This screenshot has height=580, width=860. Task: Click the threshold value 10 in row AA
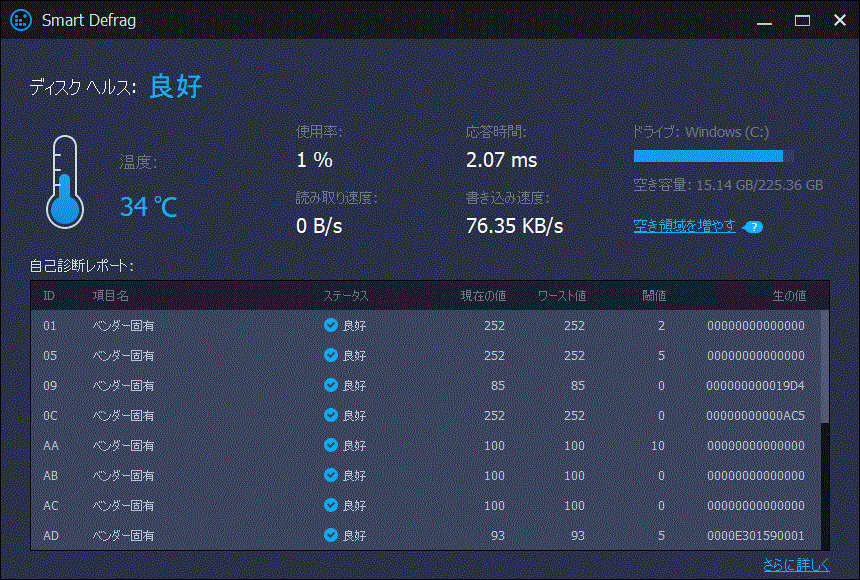(658, 446)
